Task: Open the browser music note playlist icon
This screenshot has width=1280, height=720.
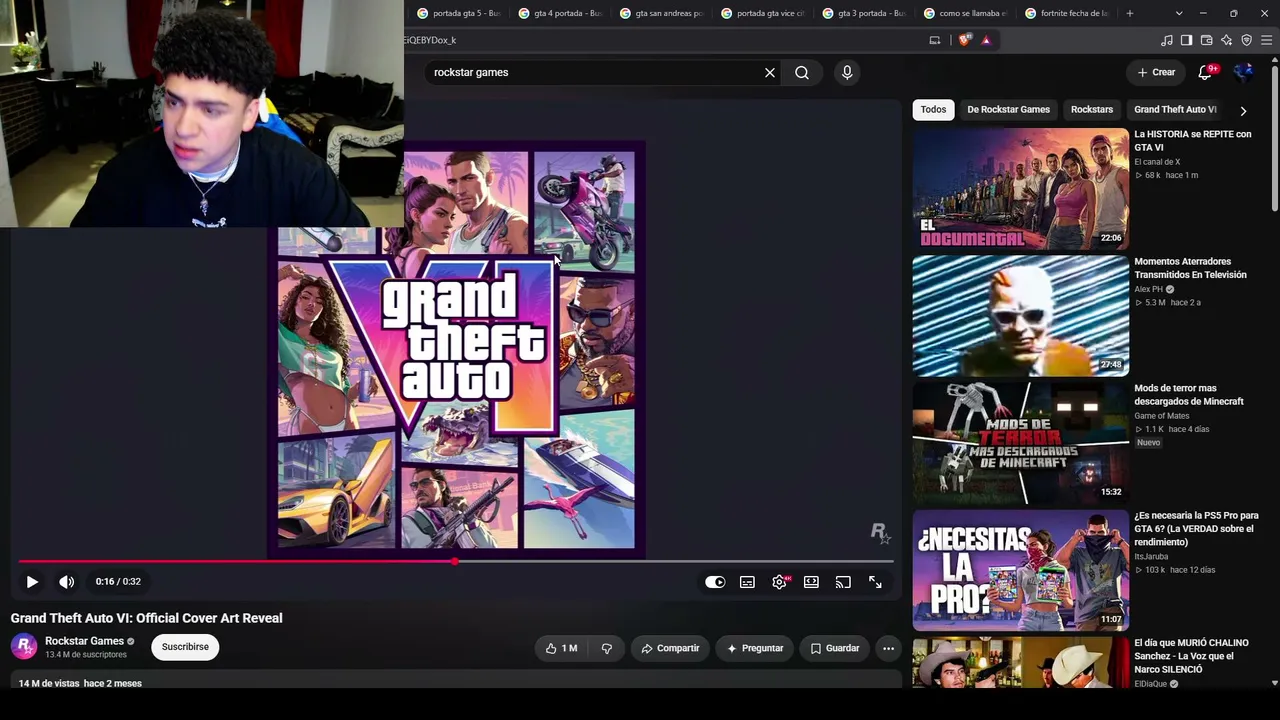Action: tap(1167, 40)
